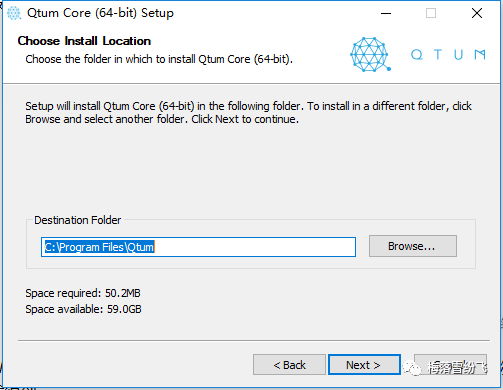Go back with the < Back button
The height and width of the screenshot is (390, 503).
coord(289,365)
